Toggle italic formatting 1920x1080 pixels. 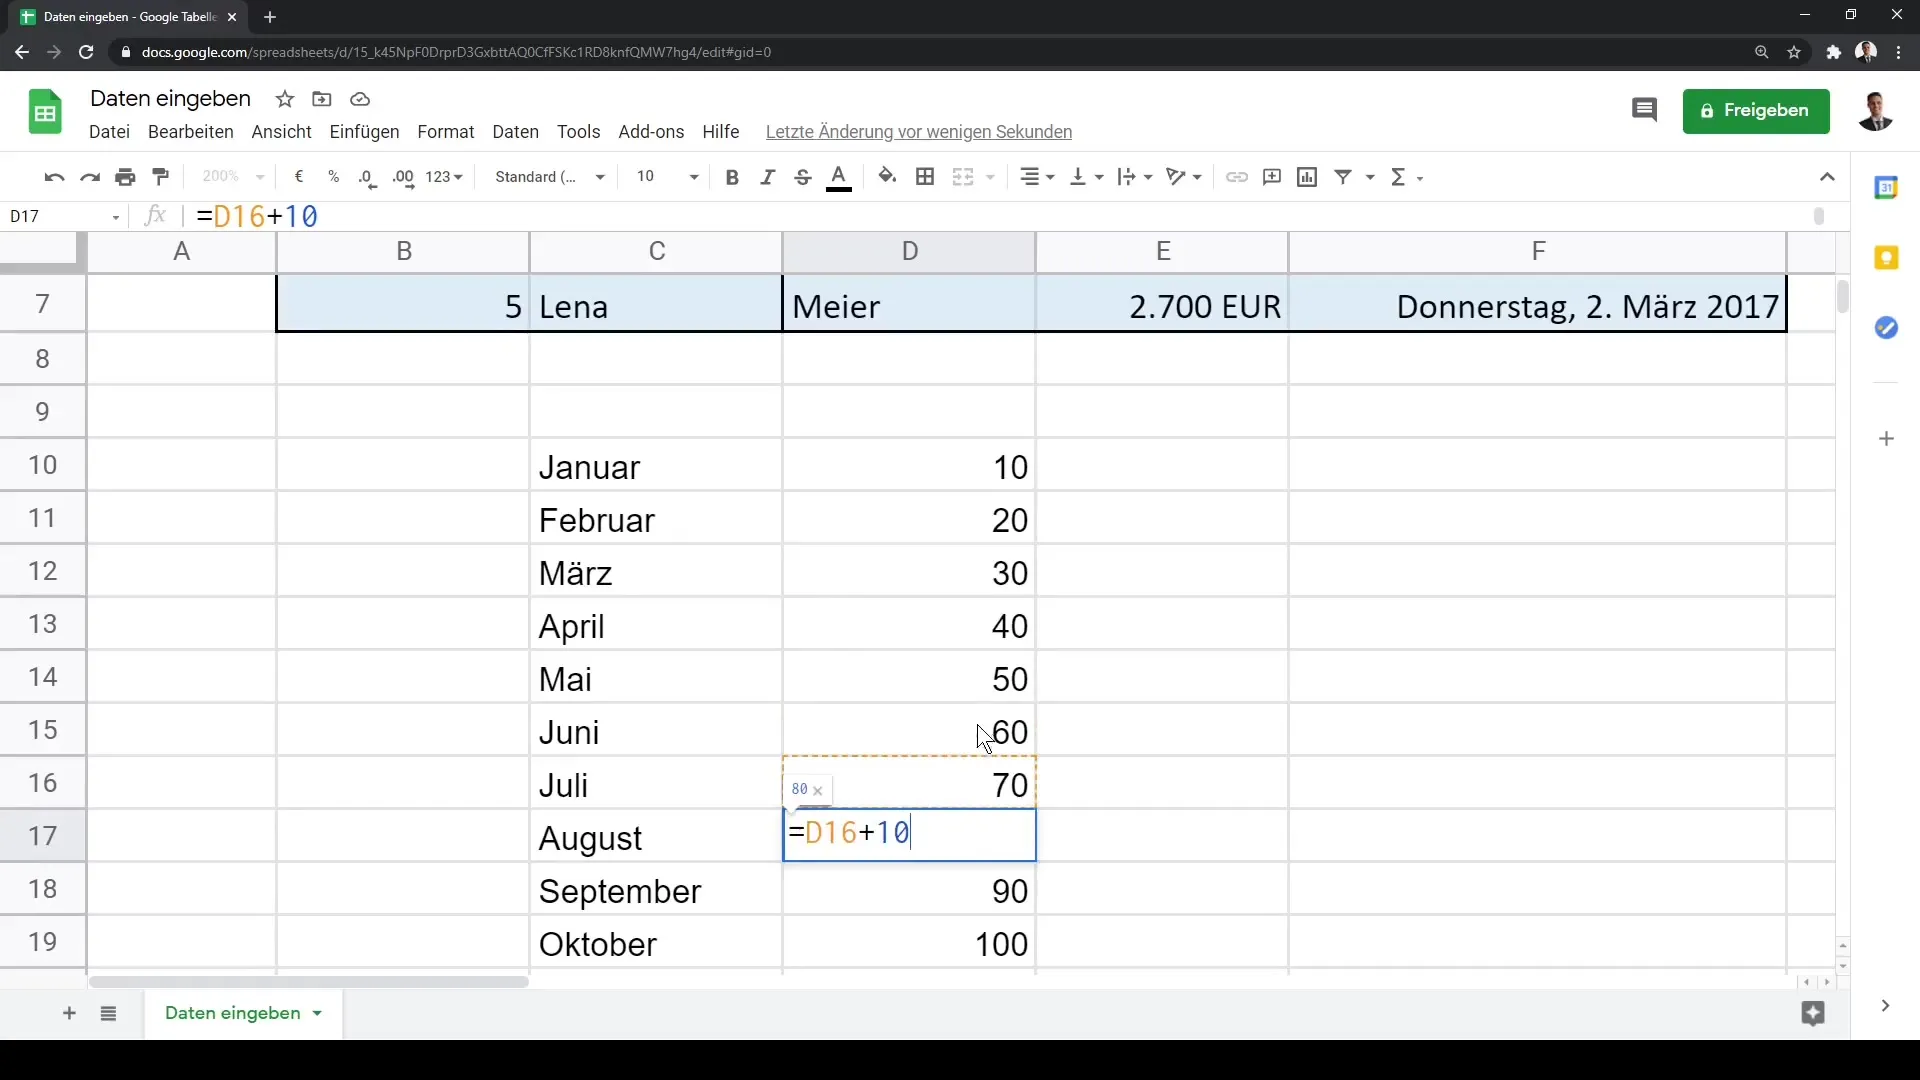(x=767, y=177)
